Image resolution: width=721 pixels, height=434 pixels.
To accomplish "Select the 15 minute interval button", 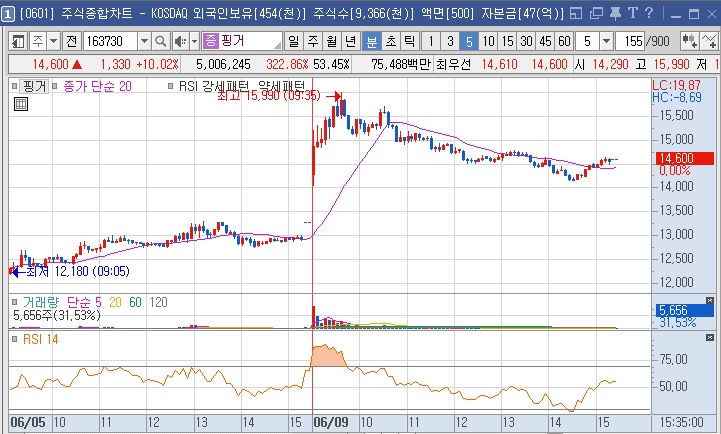I will point(508,41).
